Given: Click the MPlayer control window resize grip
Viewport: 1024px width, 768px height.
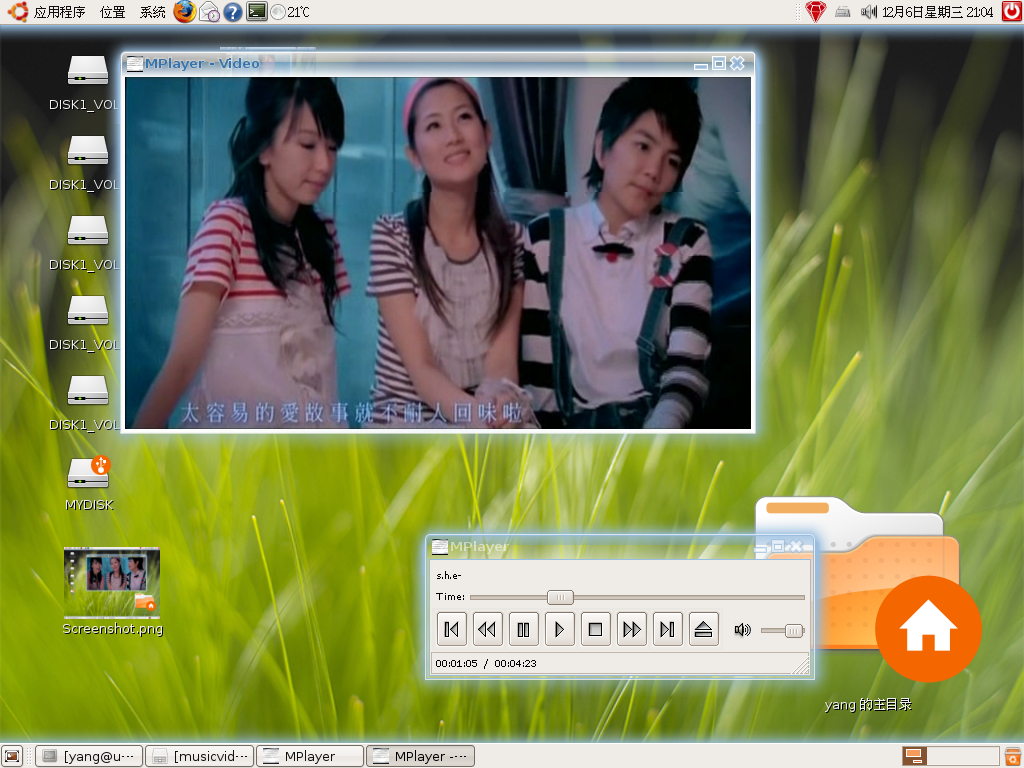Looking at the screenshot, I should tap(801, 665).
